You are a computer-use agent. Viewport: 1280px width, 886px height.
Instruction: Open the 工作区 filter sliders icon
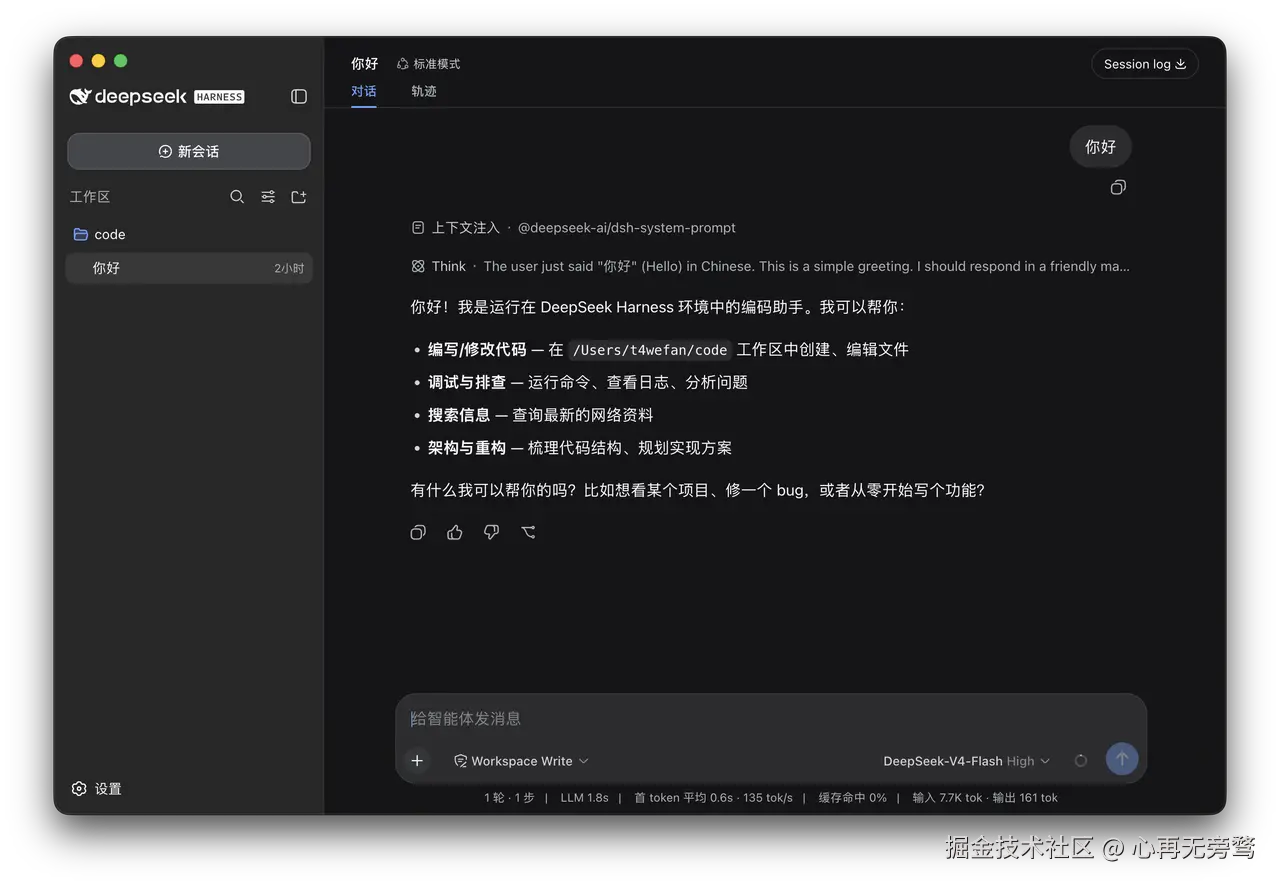tap(268, 197)
